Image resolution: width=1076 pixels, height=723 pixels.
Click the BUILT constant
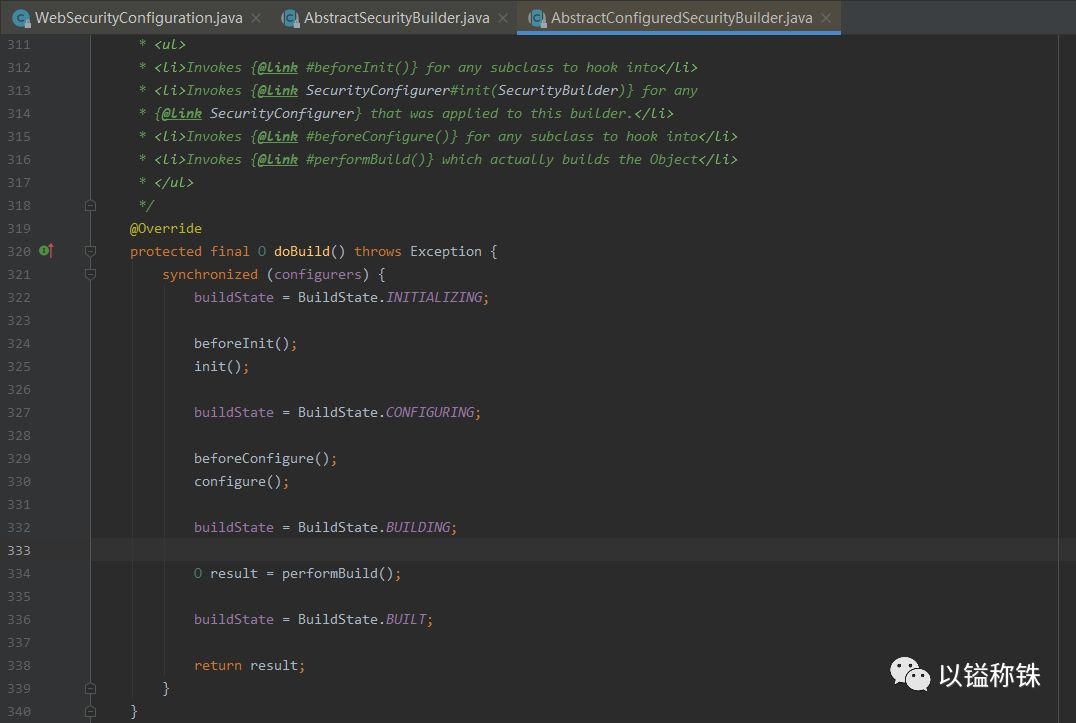pos(406,619)
